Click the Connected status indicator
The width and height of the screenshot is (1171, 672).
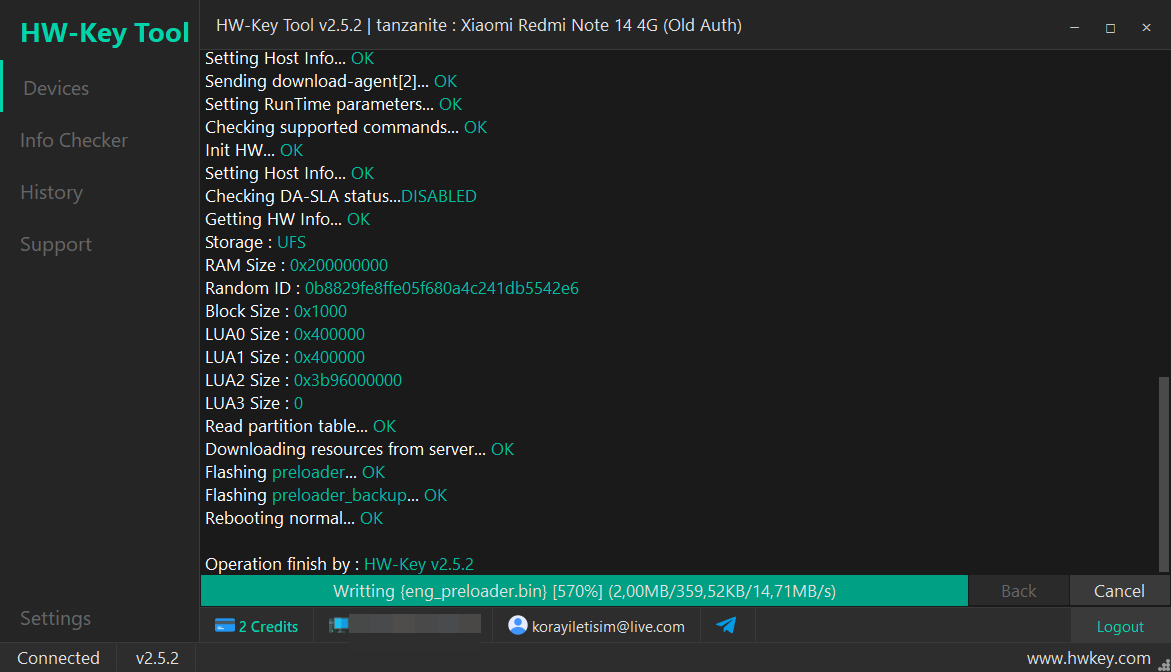click(x=58, y=658)
